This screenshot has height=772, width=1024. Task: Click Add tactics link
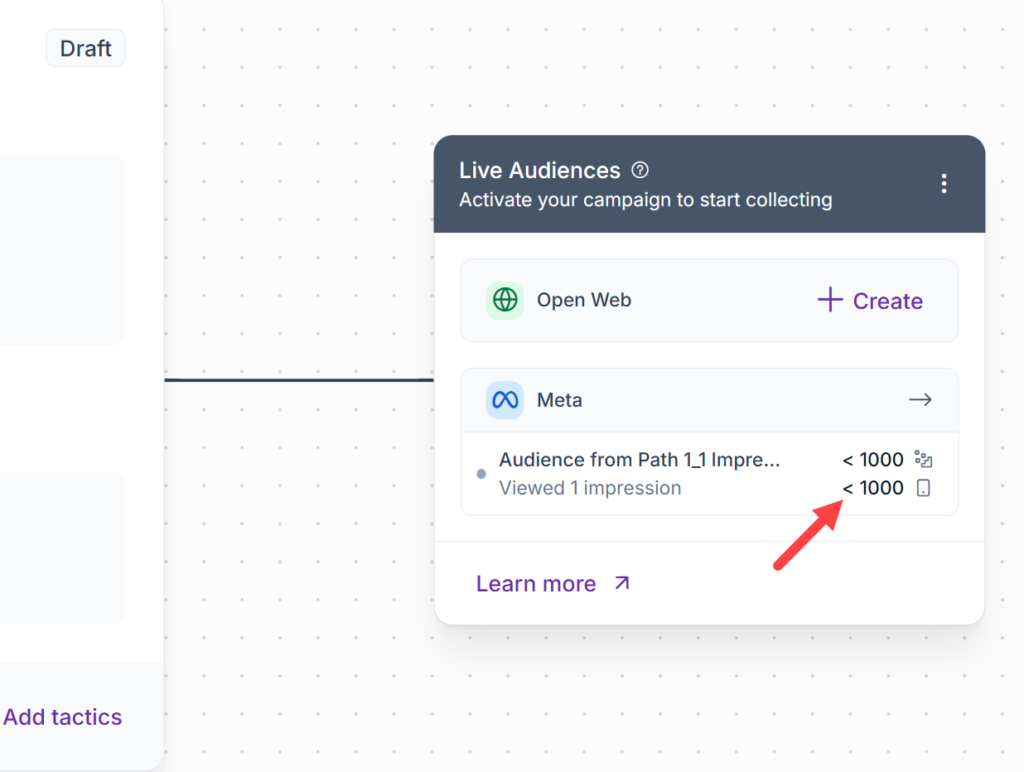click(63, 717)
